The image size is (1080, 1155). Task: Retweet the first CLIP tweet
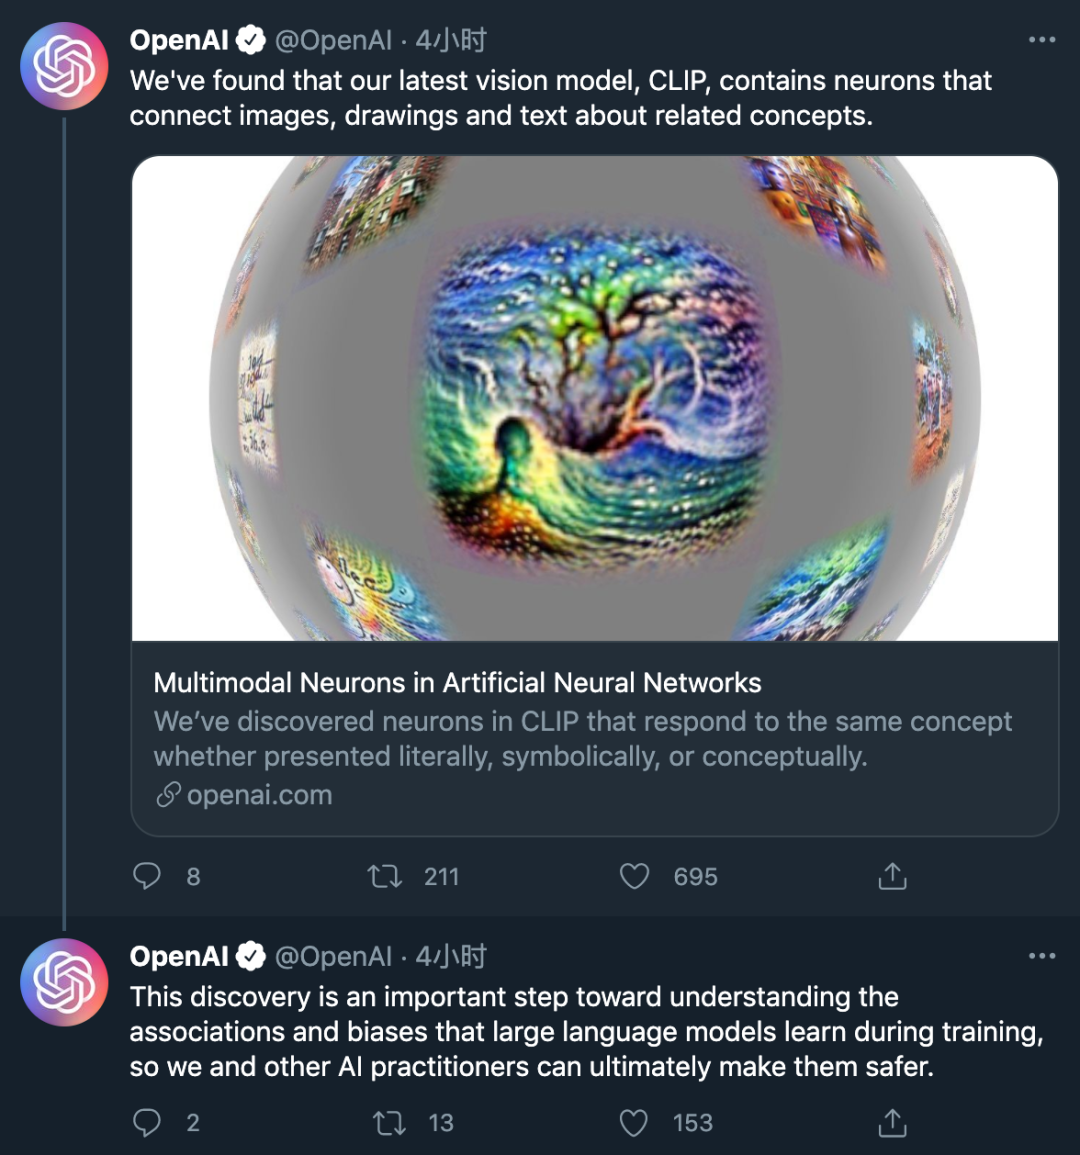[385, 877]
